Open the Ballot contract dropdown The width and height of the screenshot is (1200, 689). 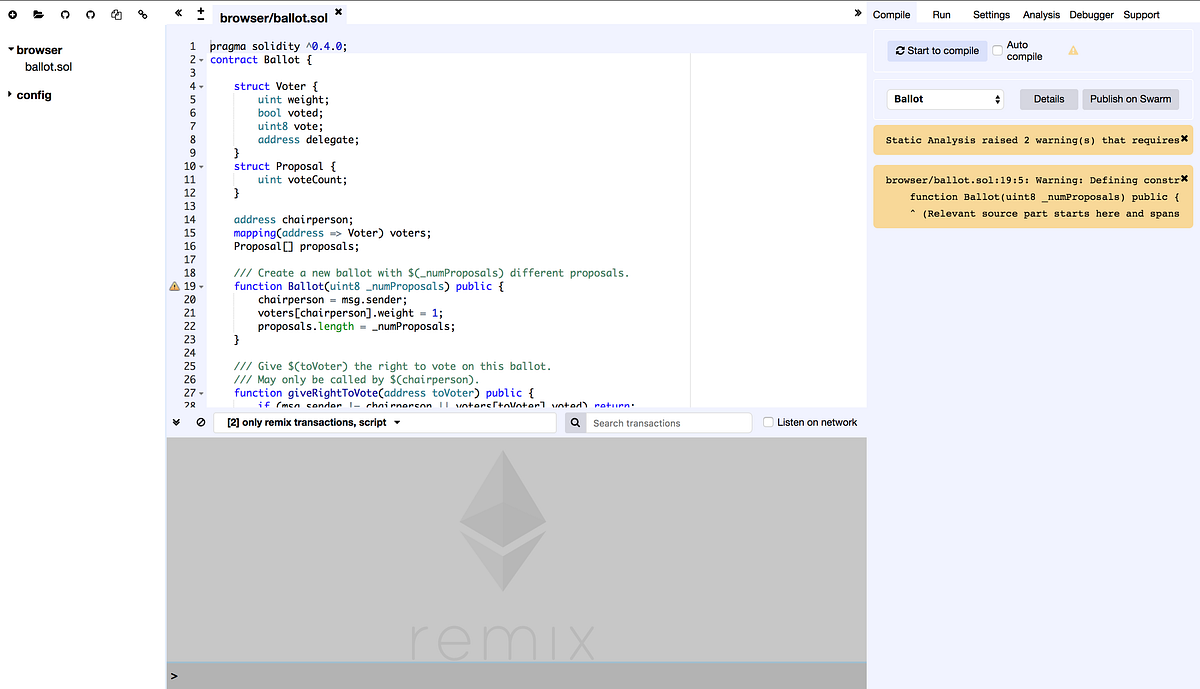(945, 99)
